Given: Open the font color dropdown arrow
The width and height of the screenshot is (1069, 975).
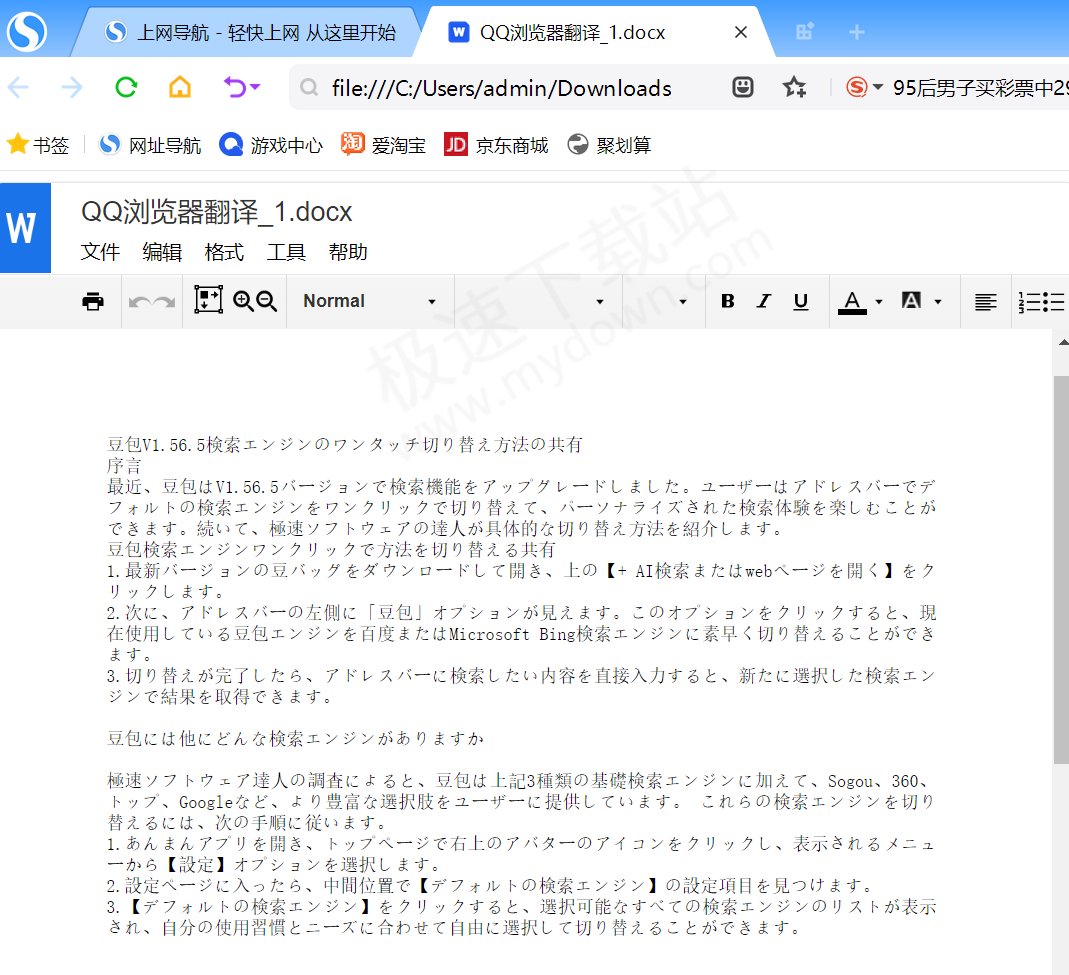Looking at the screenshot, I should [x=879, y=301].
